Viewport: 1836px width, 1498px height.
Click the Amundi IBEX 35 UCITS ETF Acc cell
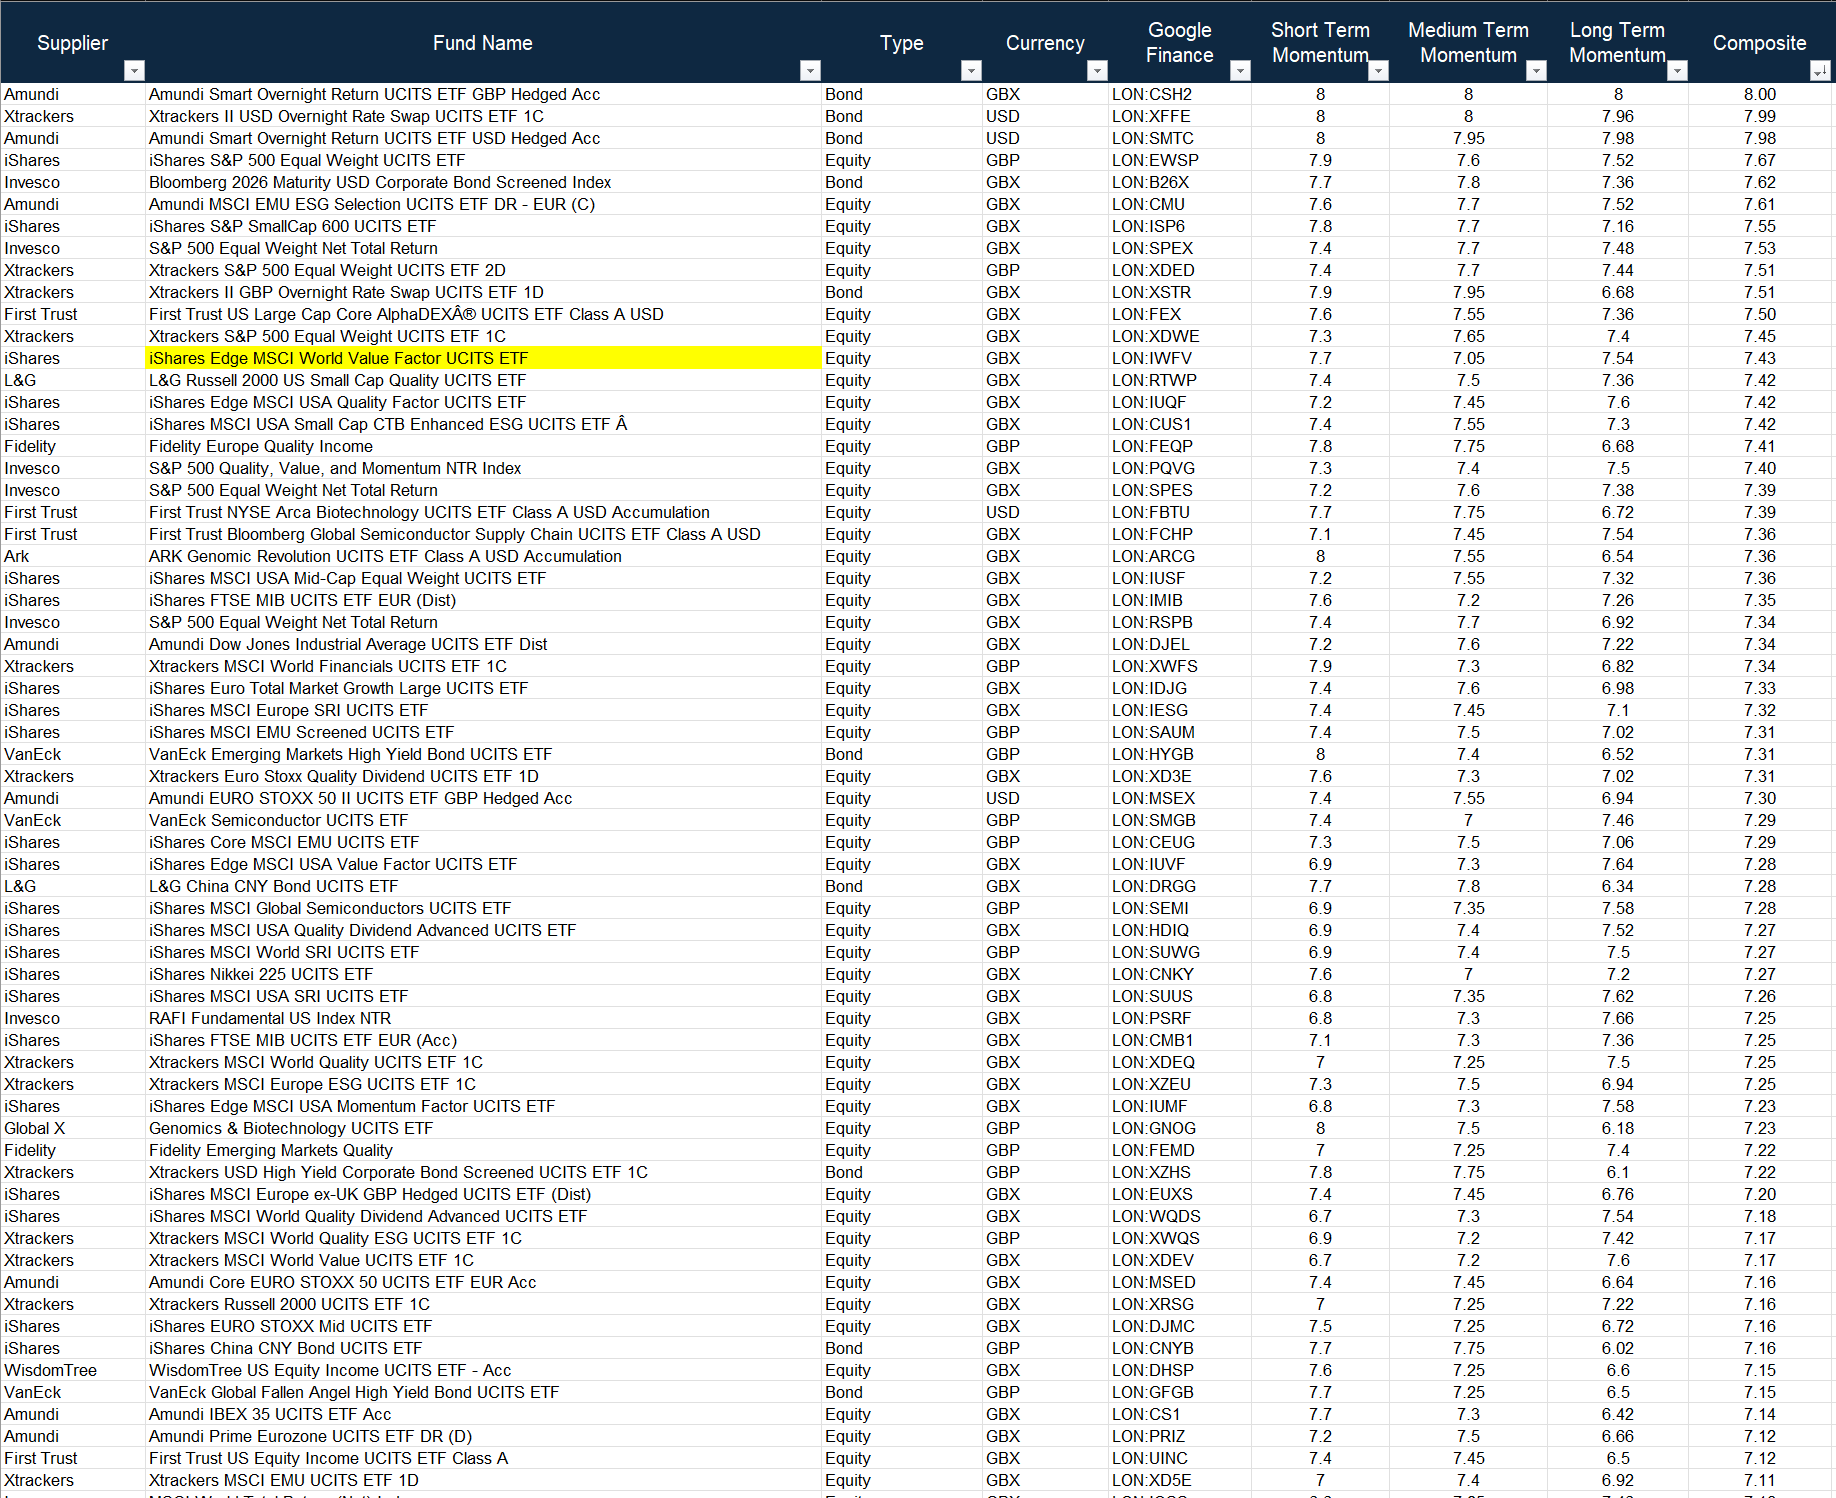pos(483,1414)
